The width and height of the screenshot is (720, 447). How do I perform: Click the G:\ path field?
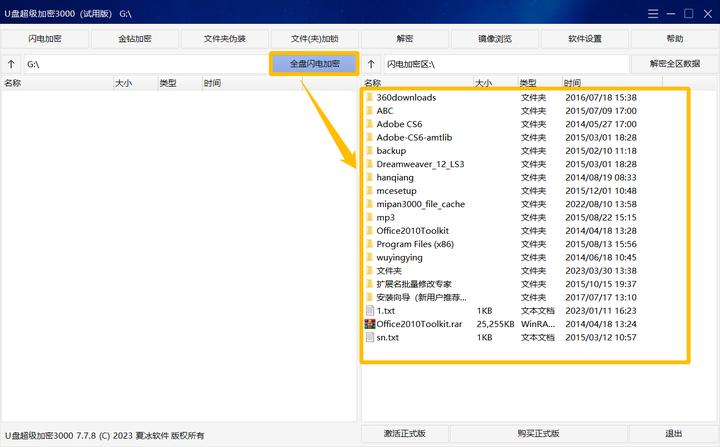(146, 64)
